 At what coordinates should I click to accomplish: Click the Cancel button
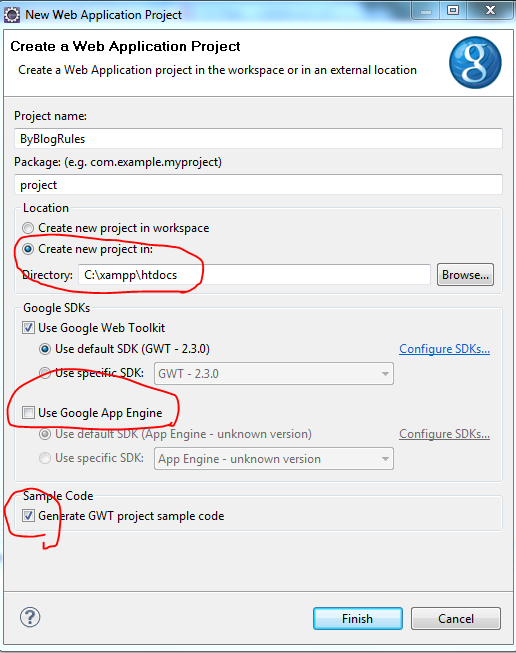coord(456,619)
